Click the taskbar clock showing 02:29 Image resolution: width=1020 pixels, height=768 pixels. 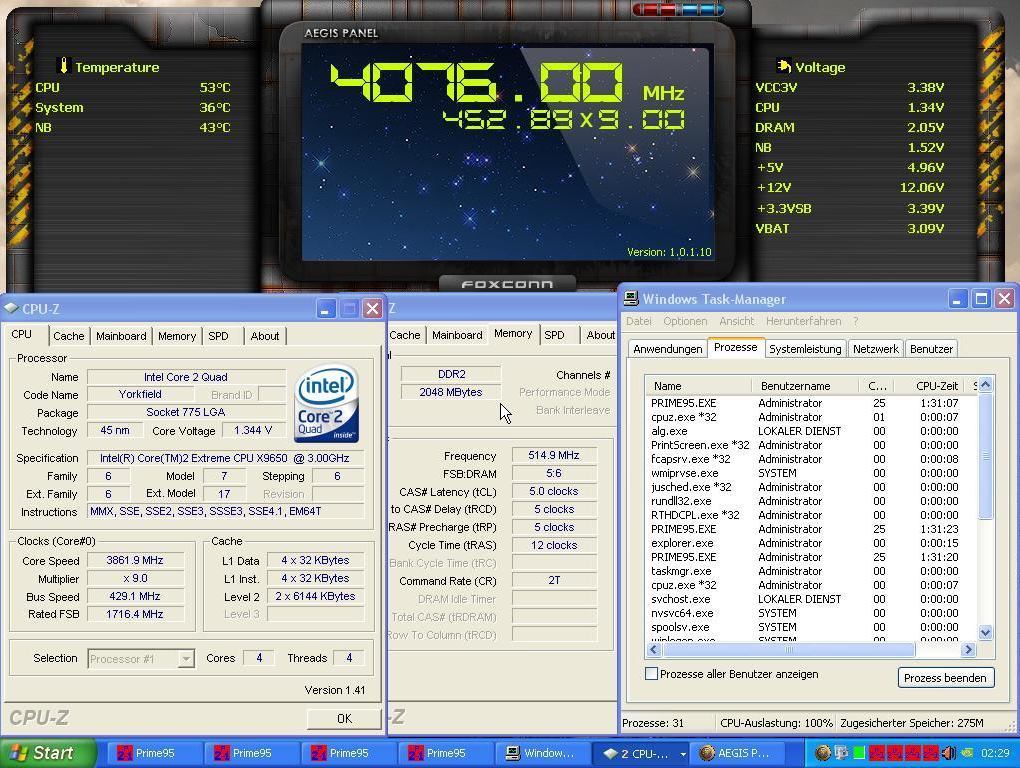point(995,753)
